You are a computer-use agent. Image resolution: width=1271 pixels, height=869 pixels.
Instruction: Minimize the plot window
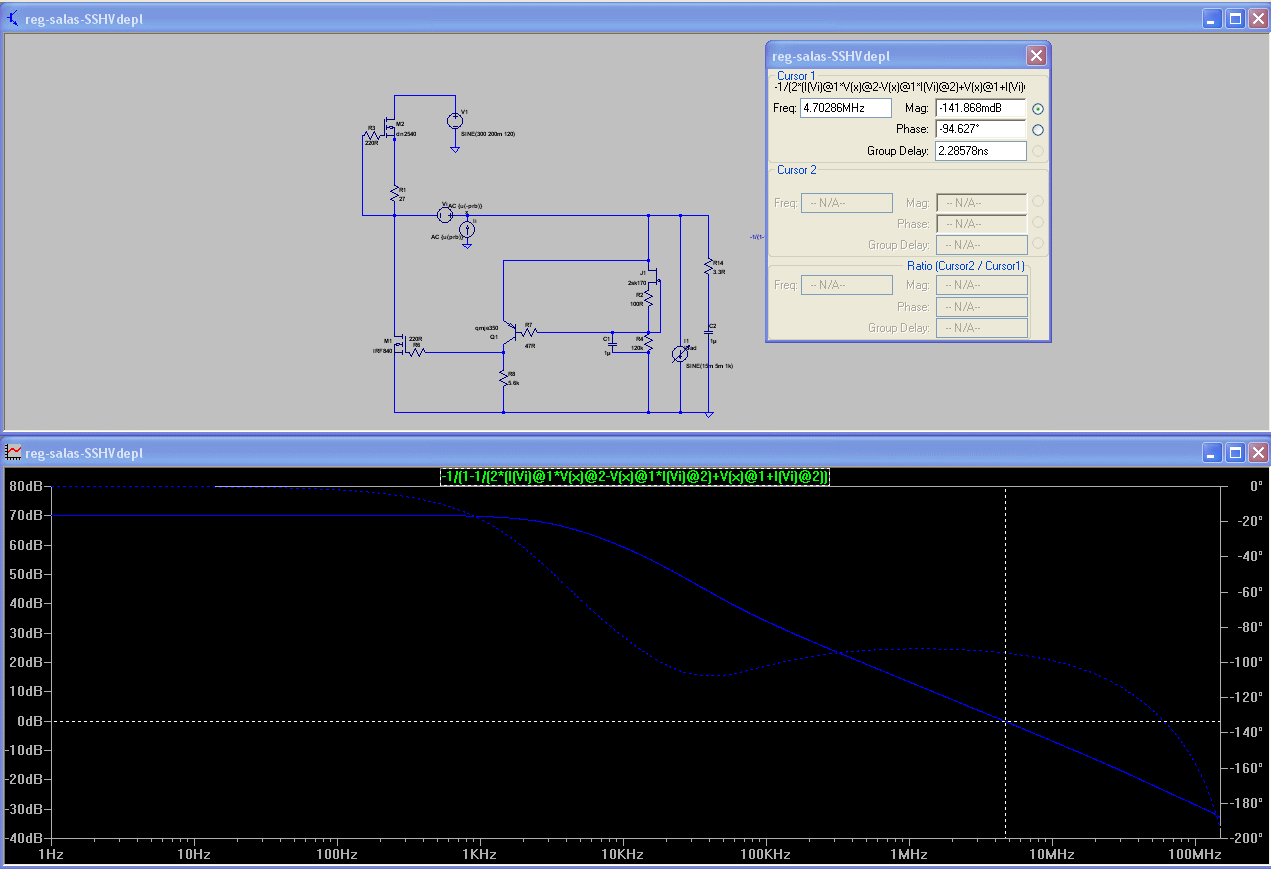point(1212,452)
